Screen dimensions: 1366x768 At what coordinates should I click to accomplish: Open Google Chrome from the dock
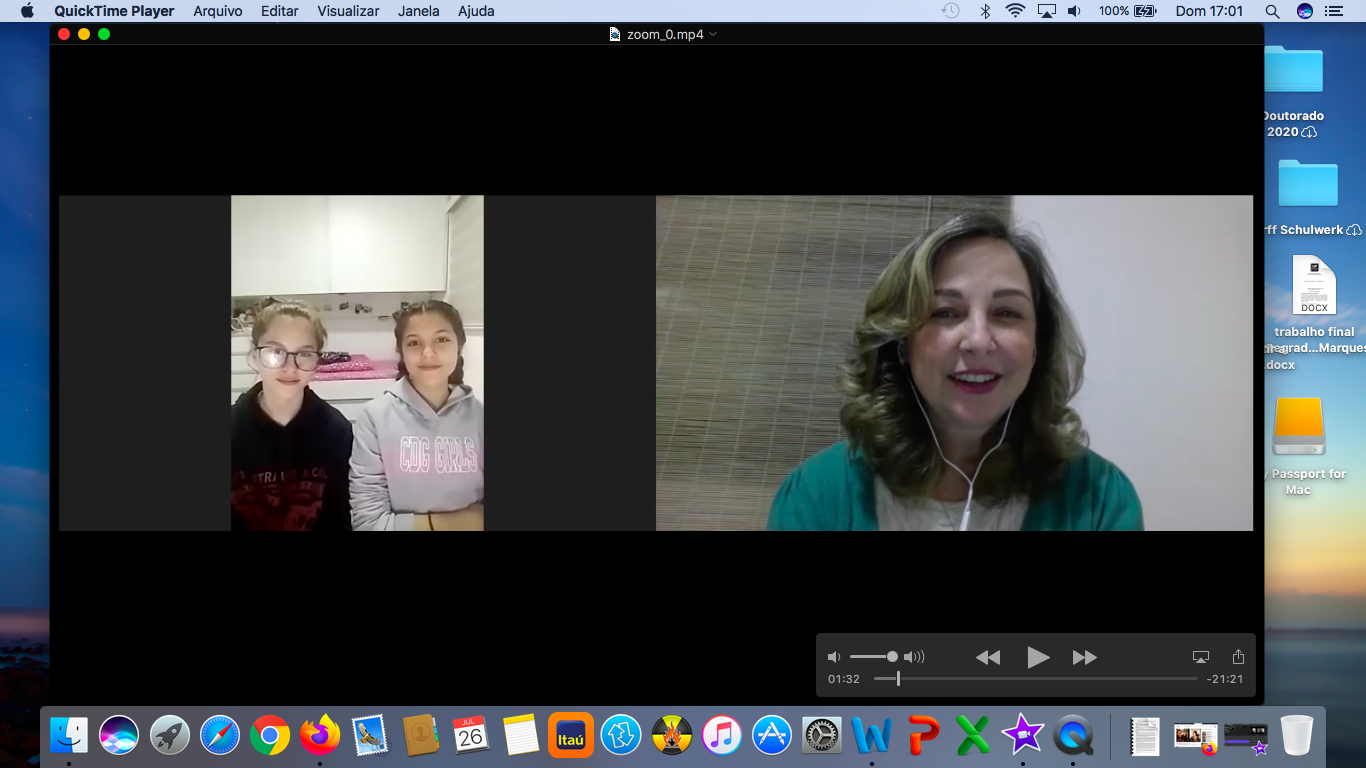[270, 736]
